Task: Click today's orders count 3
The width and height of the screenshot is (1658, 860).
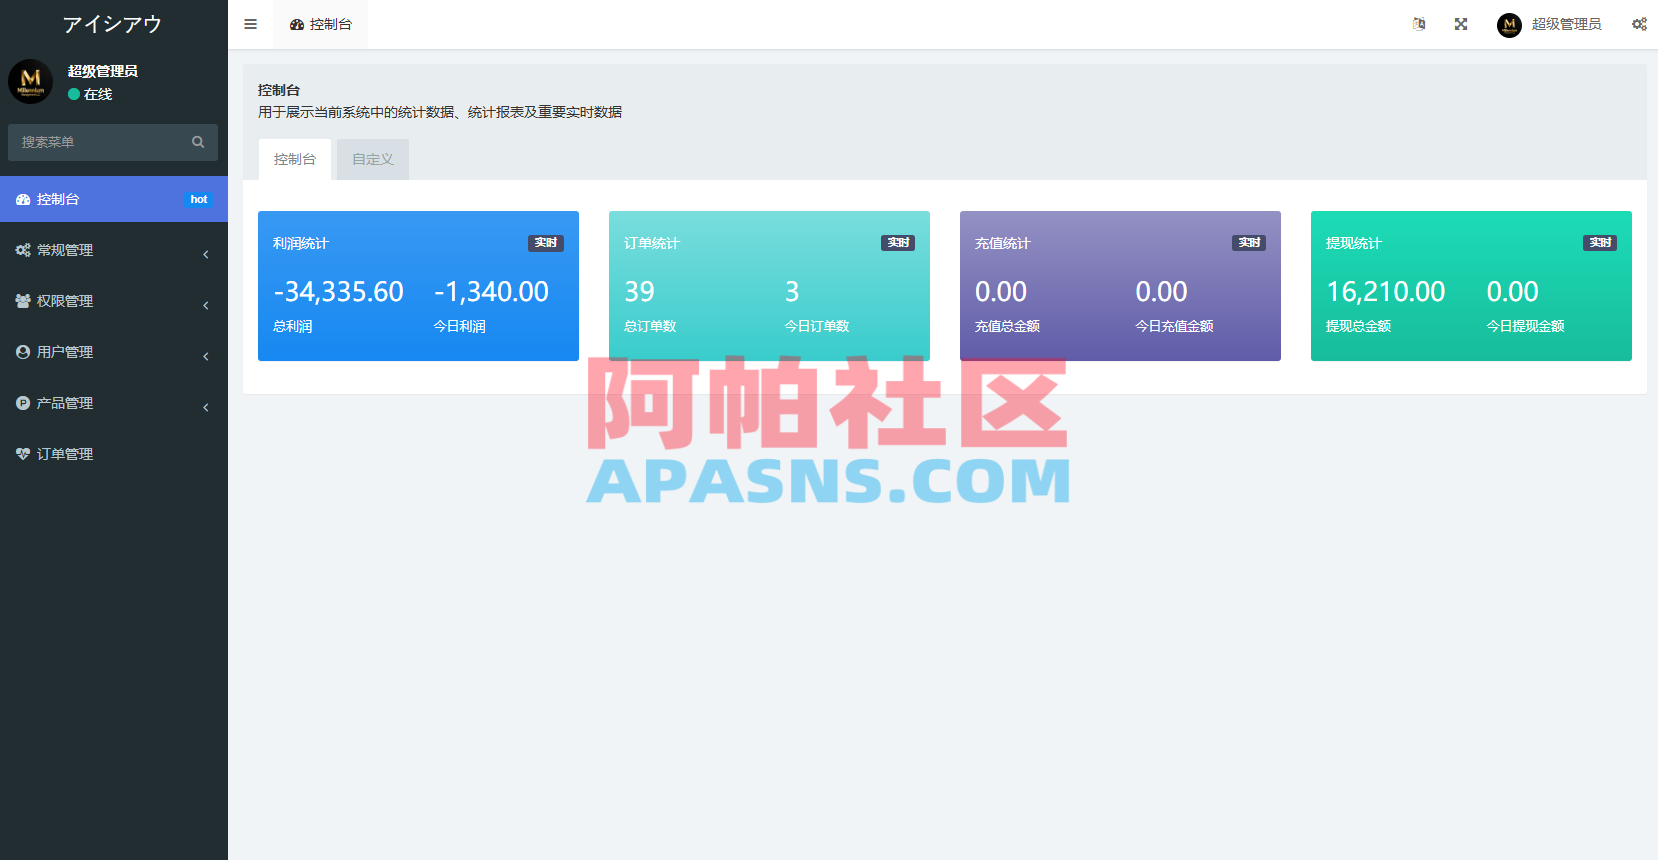Action: click(x=792, y=292)
